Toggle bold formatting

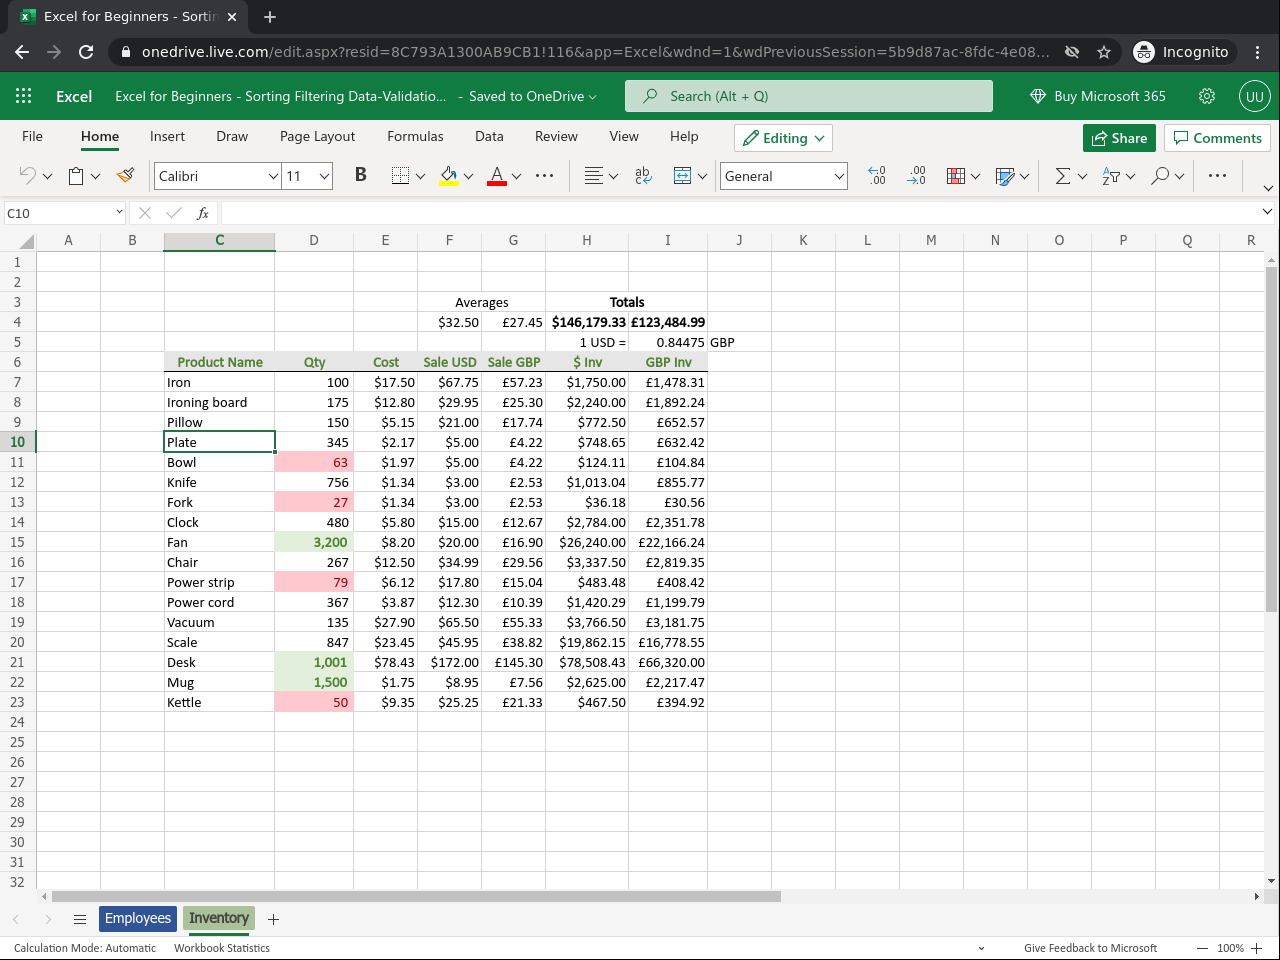pyautogui.click(x=361, y=175)
